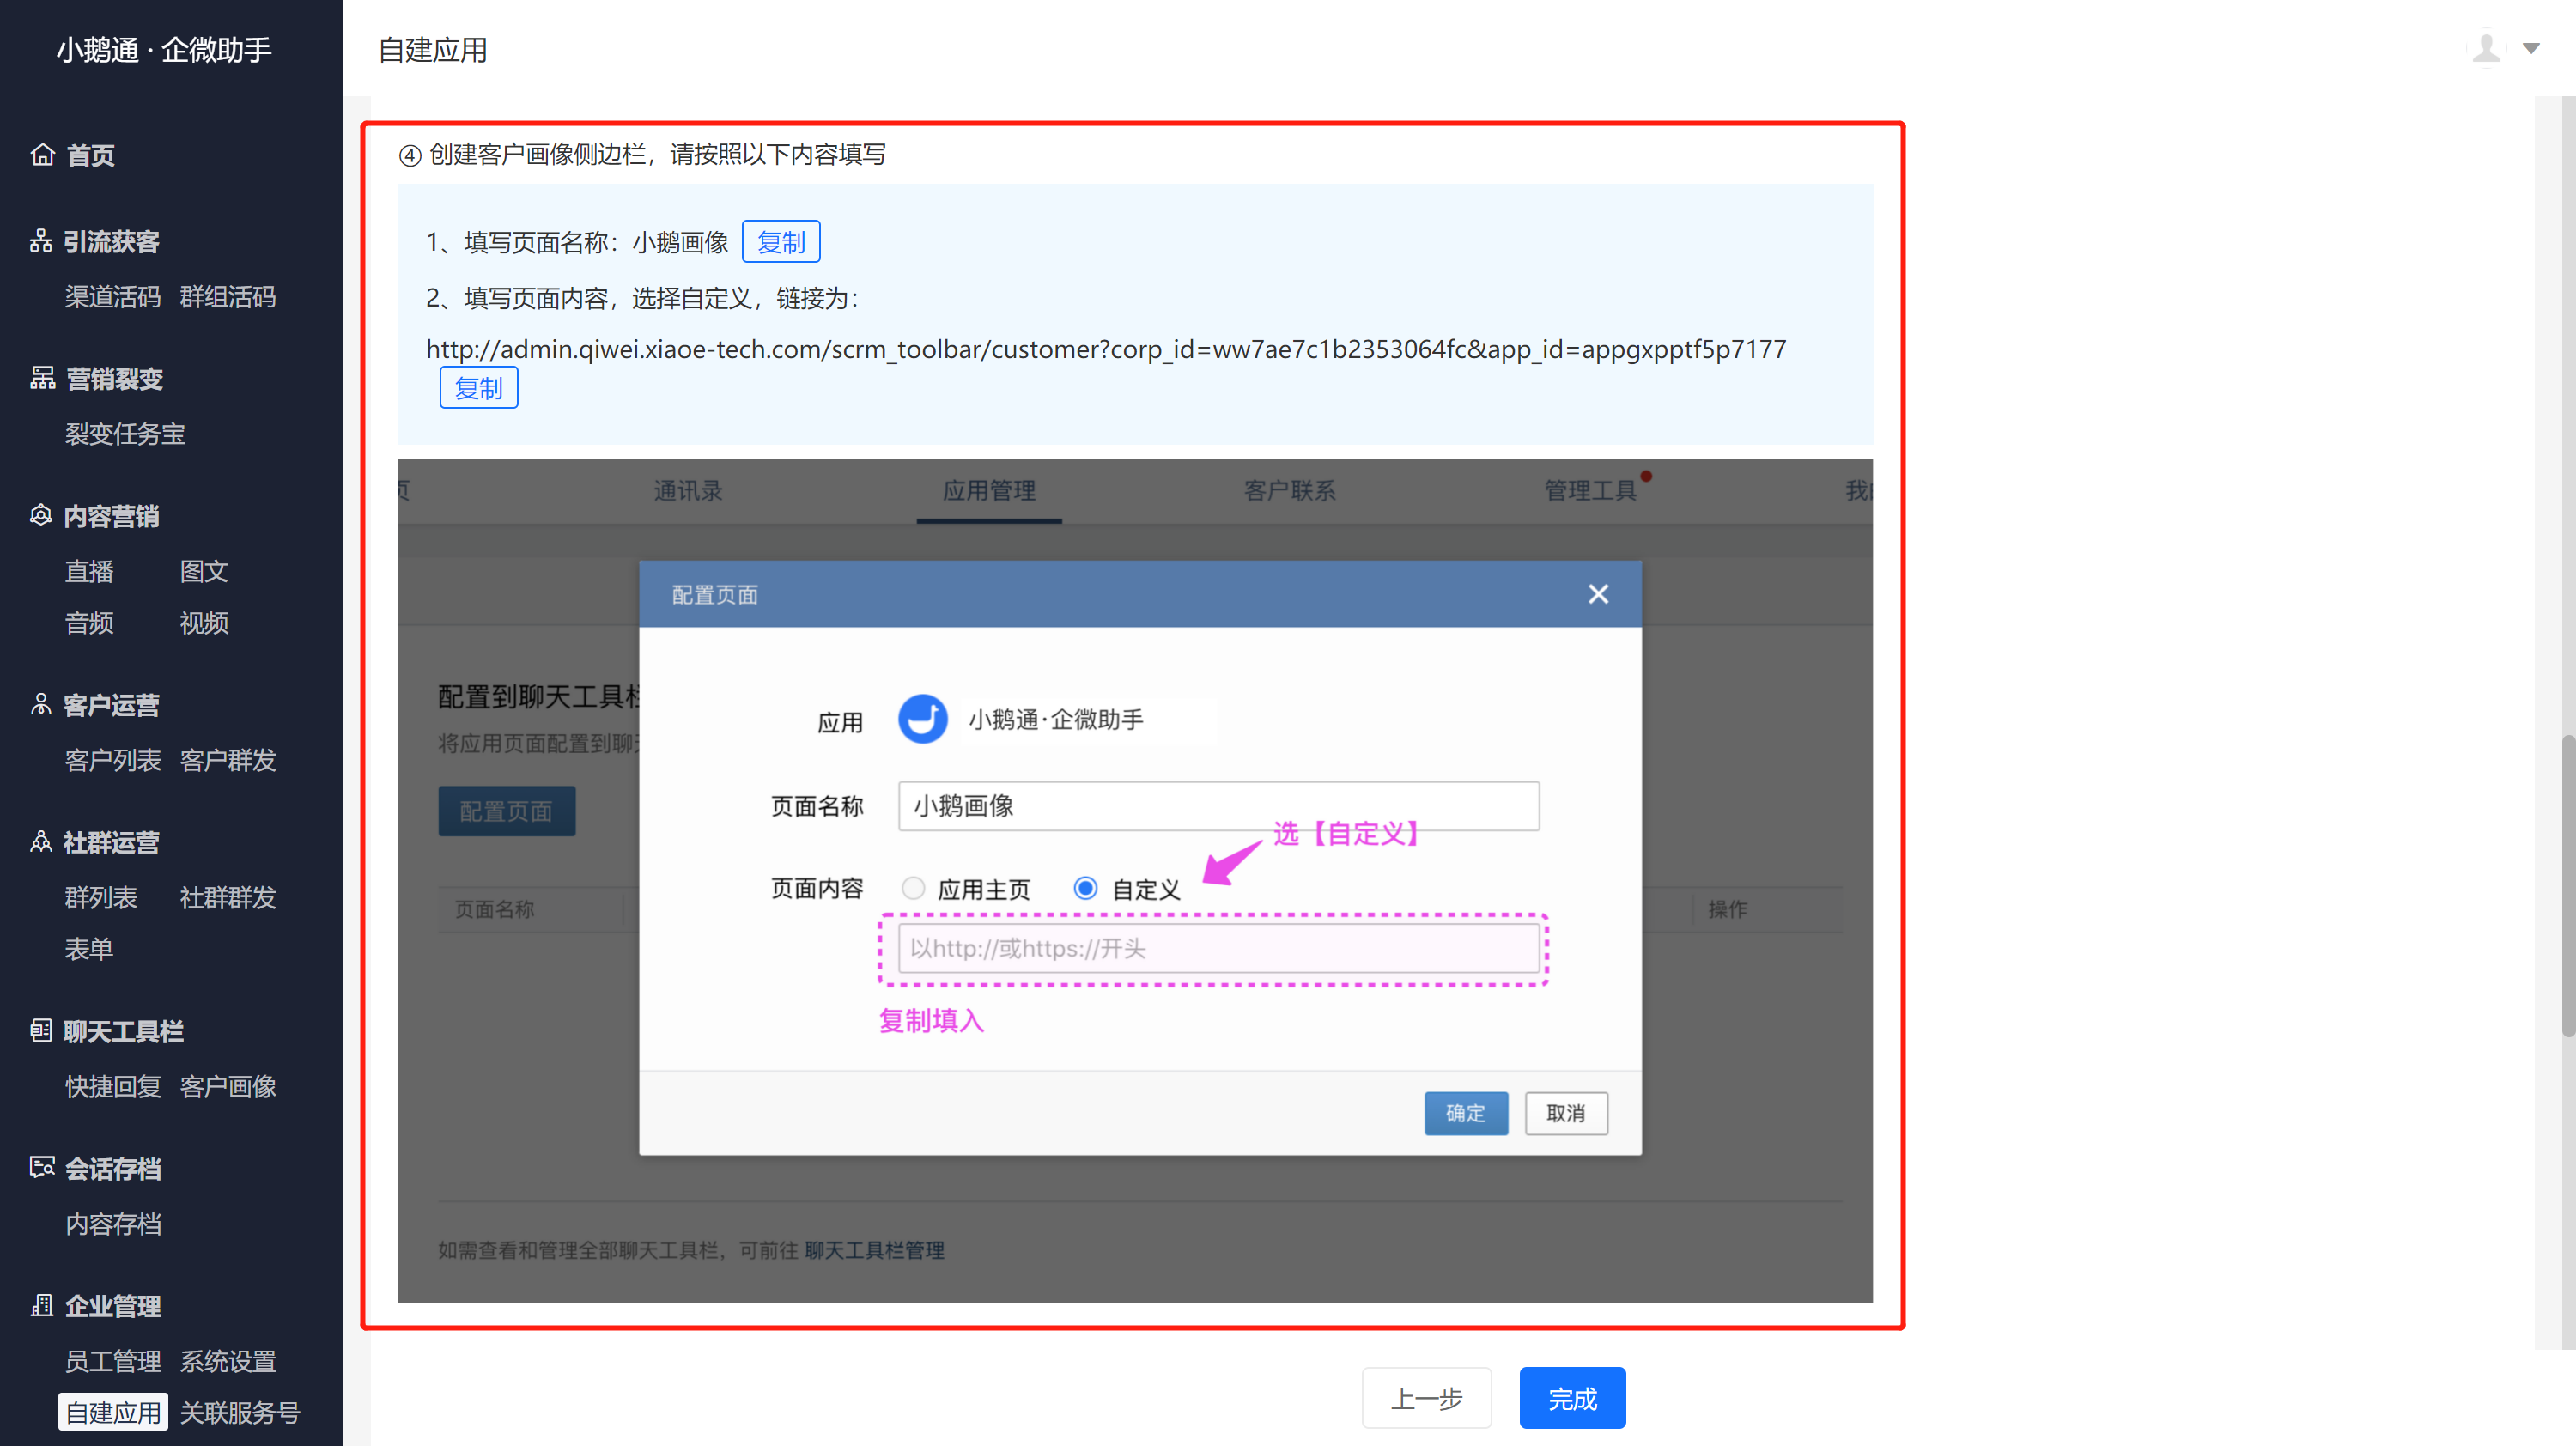Open 图文 under 内容营销
This screenshot has height=1446, width=2576.
204,571
